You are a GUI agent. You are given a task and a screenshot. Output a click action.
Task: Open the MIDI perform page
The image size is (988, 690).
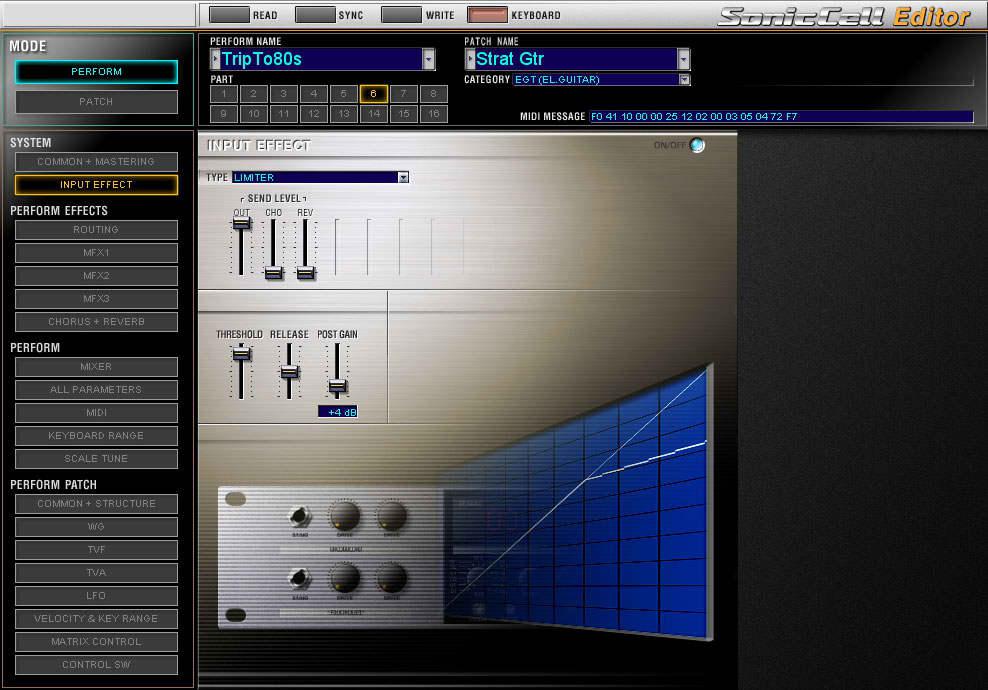(x=96, y=413)
